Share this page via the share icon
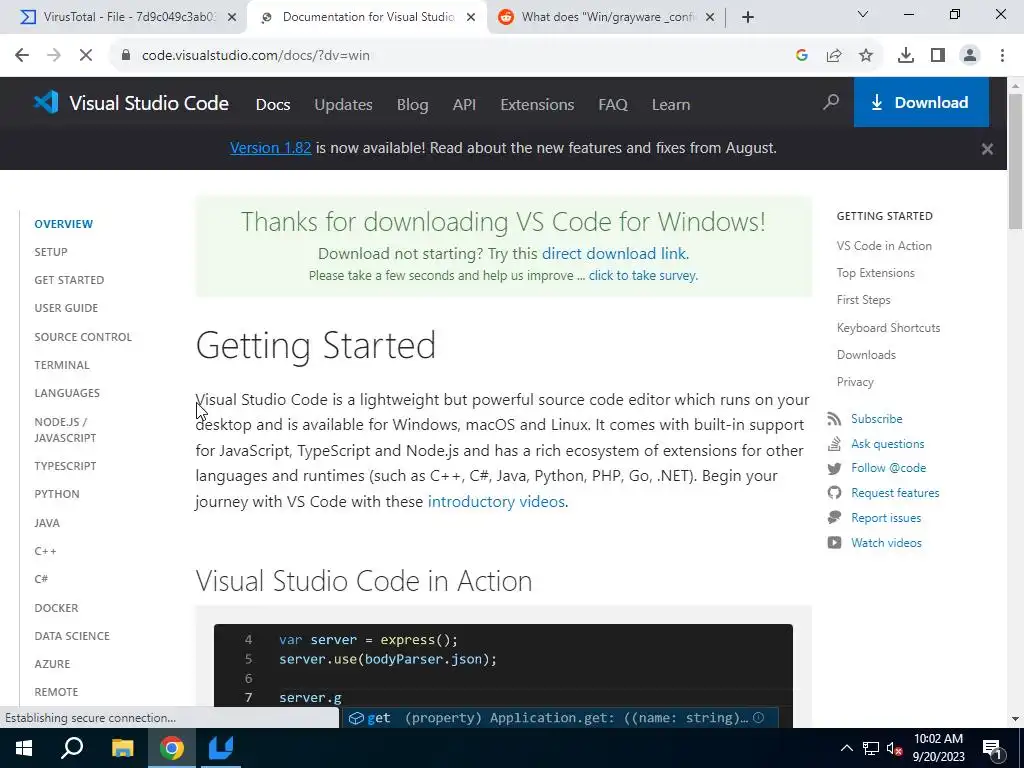Viewport: 1024px width, 768px height. tap(834, 56)
